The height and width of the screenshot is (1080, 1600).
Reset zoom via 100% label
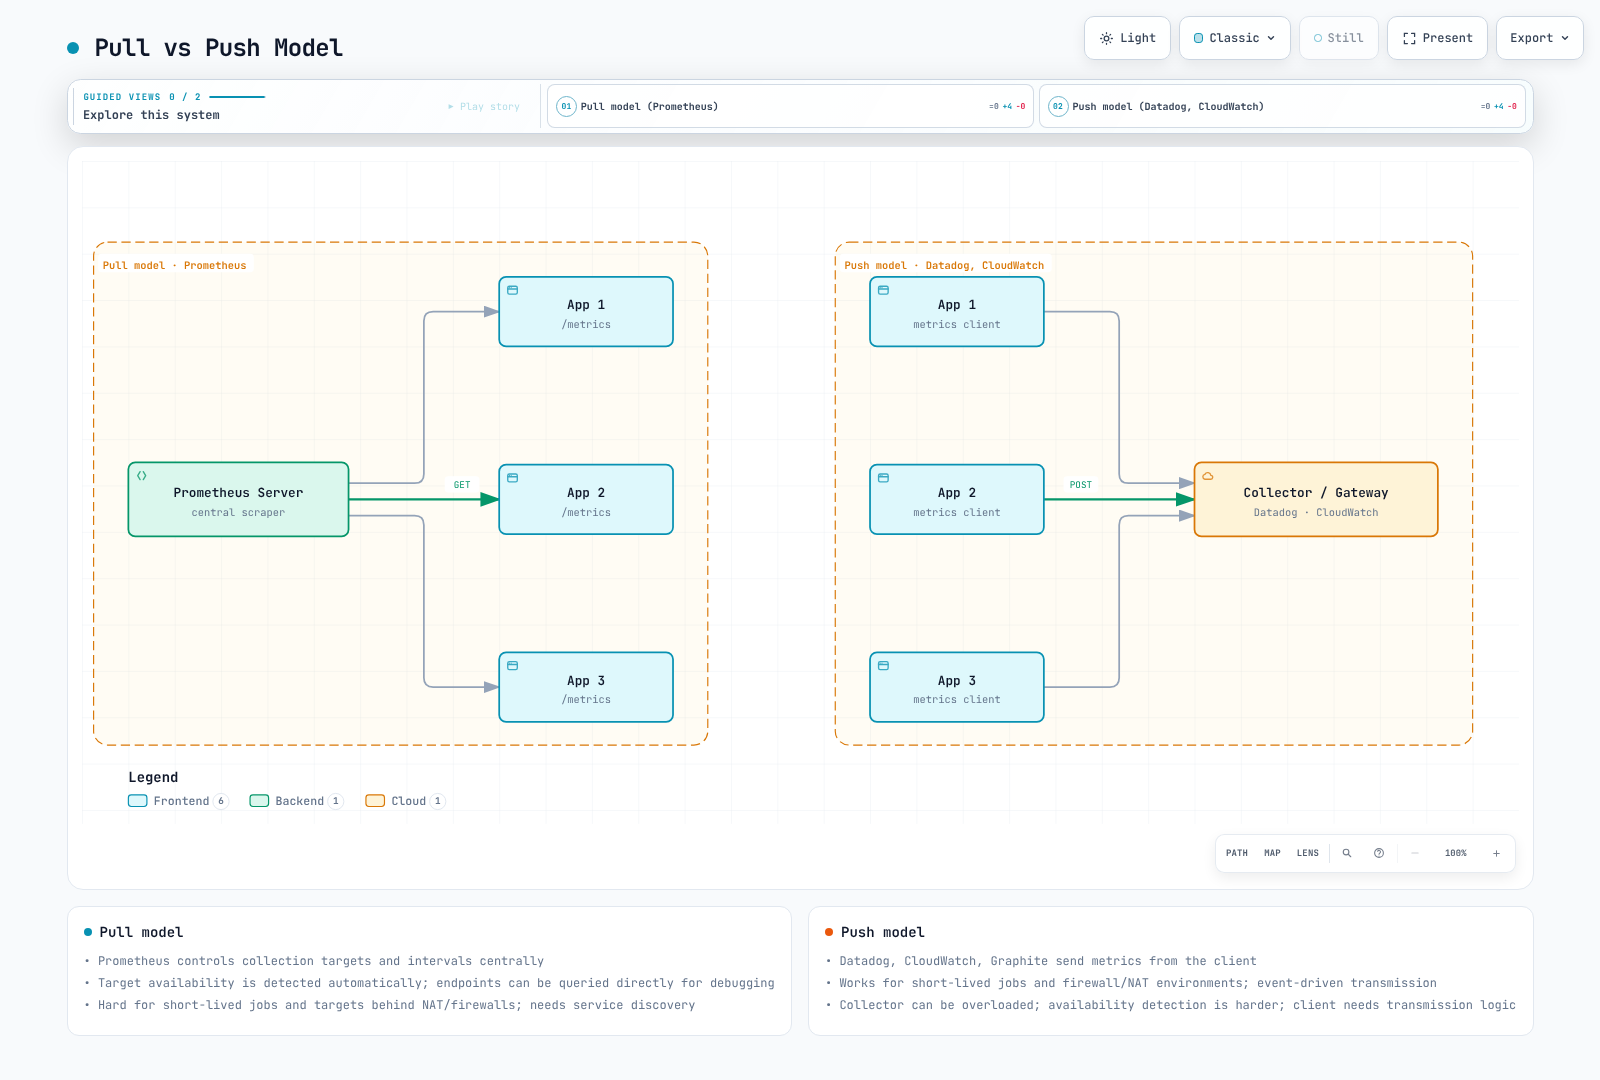pos(1456,853)
